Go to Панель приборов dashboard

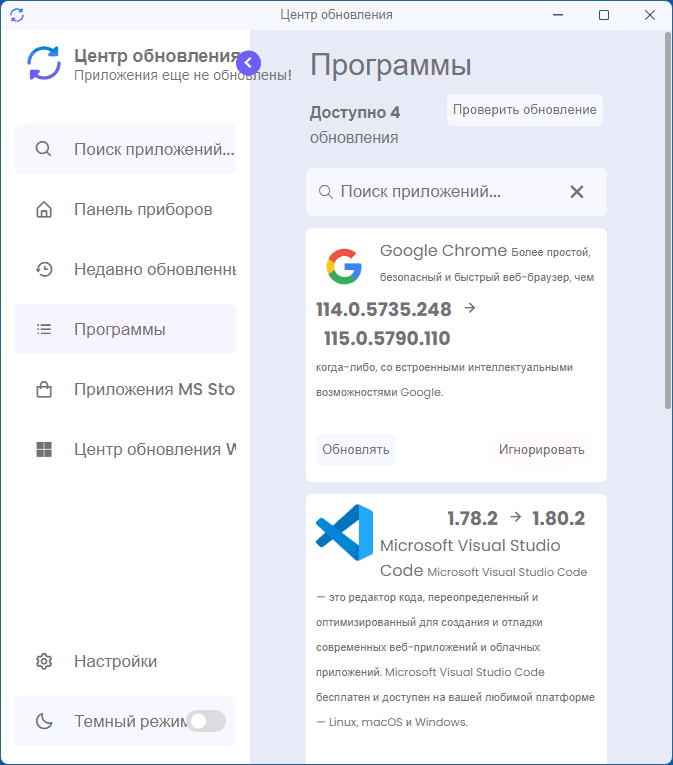[125, 209]
